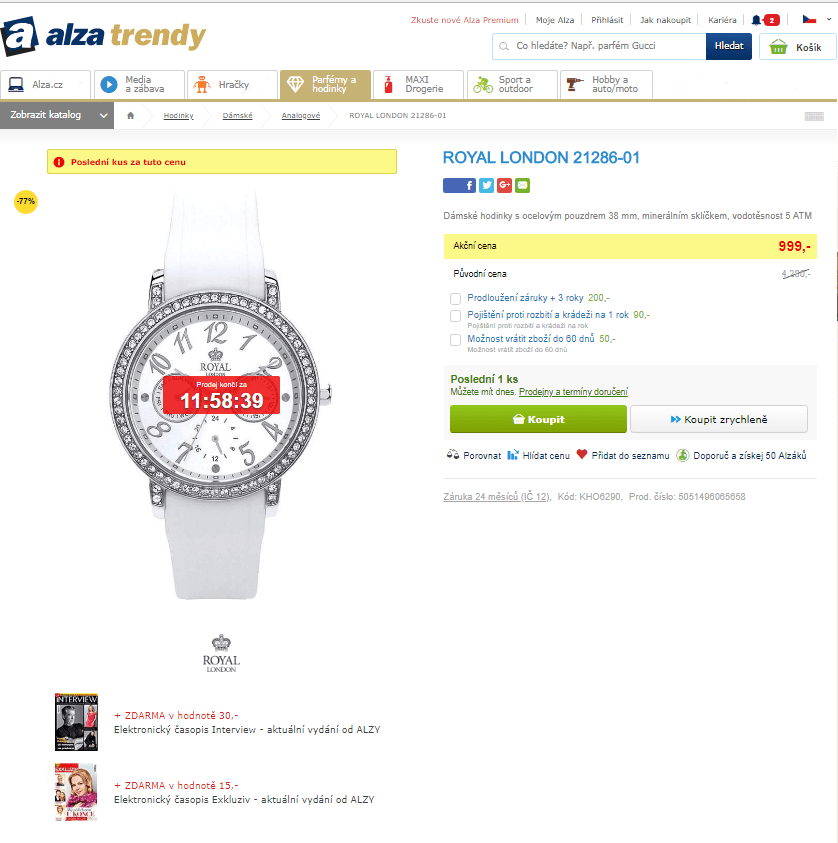Check Pojištění proti rozbití a krádeži
The image size is (838, 843).
tap(455, 316)
